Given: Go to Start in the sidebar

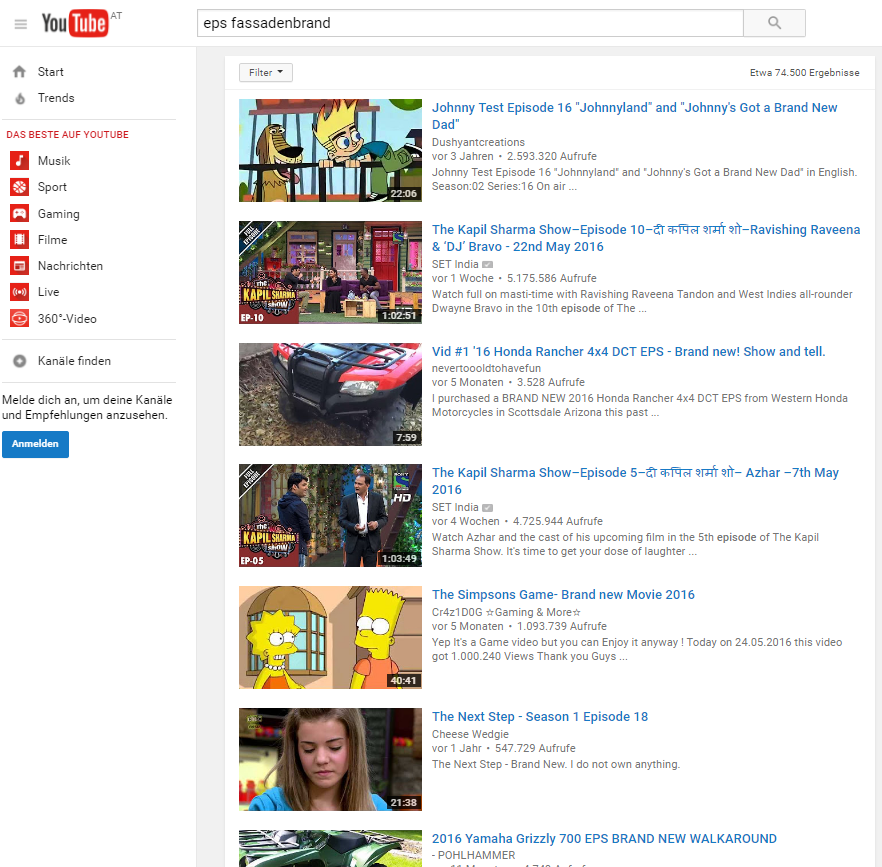Looking at the screenshot, I should [x=50, y=72].
